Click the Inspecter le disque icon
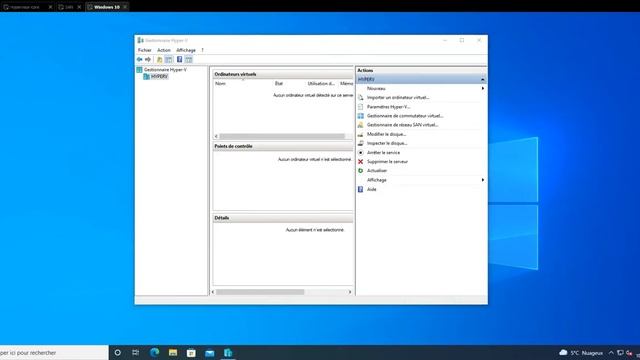Image resolution: width=640 pixels, height=360 pixels. [360, 143]
